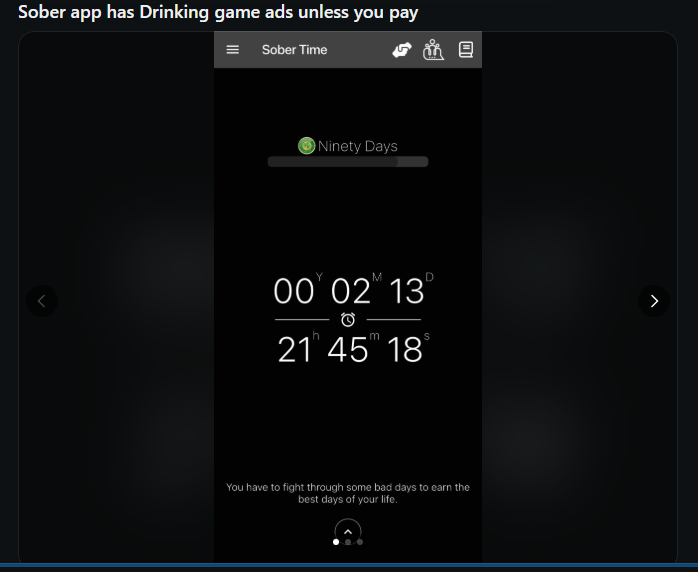698x572 pixels.
Task: Click the Sober Time header title
Action: pos(294,50)
